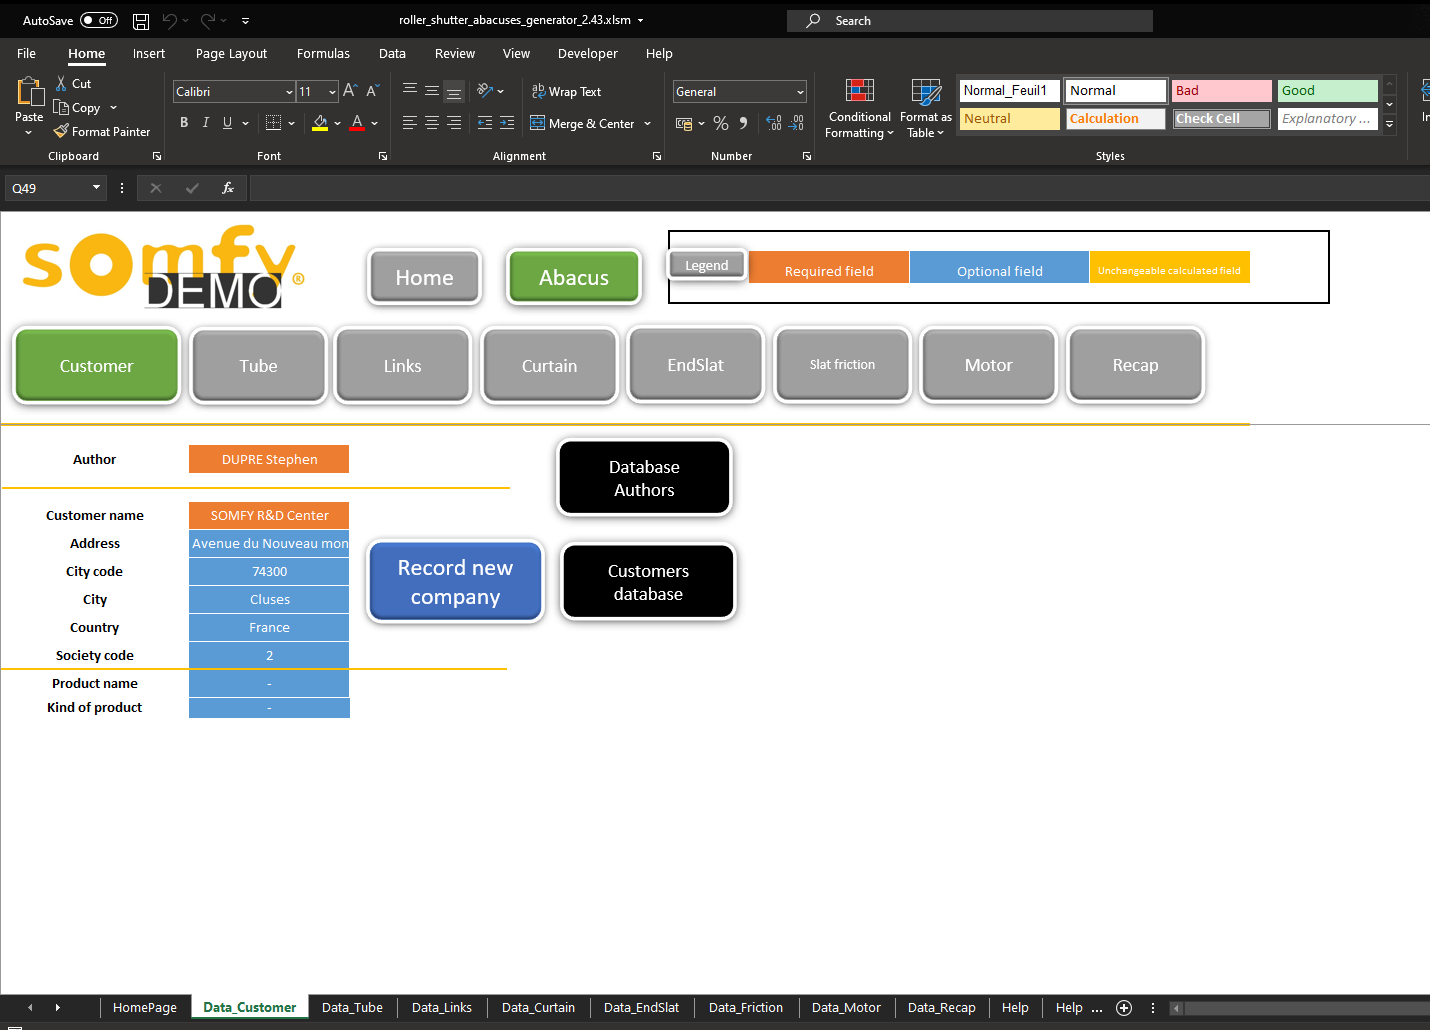Click the Save icon in title bar

click(141, 21)
